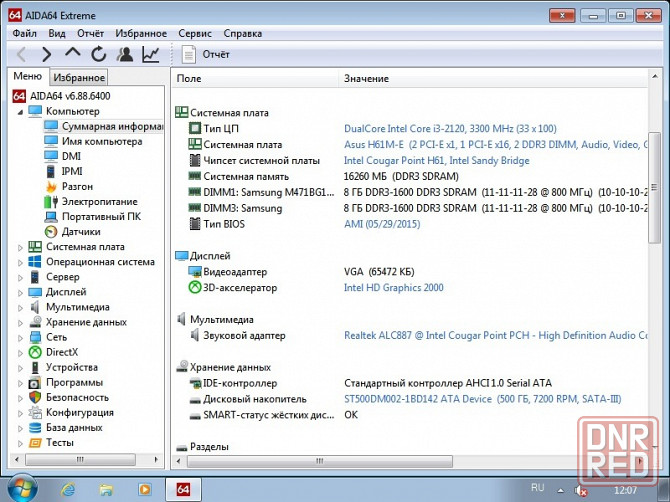Select the Тесты tree node icon

(35, 443)
